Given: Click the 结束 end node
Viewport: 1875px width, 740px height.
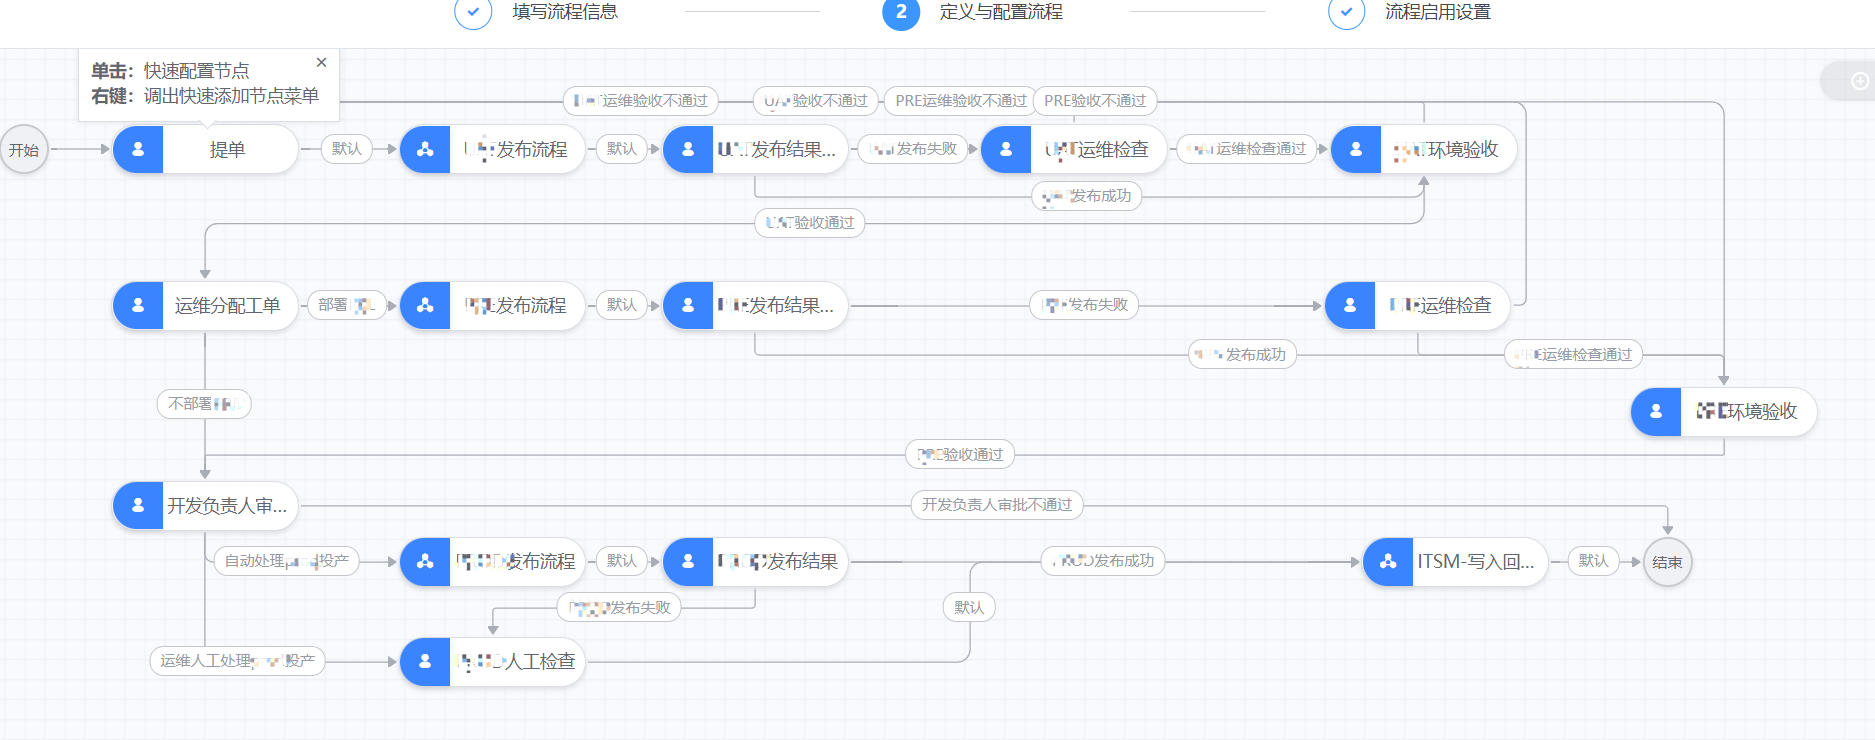Looking at the screenshot, I should (x=1667, y=562).
